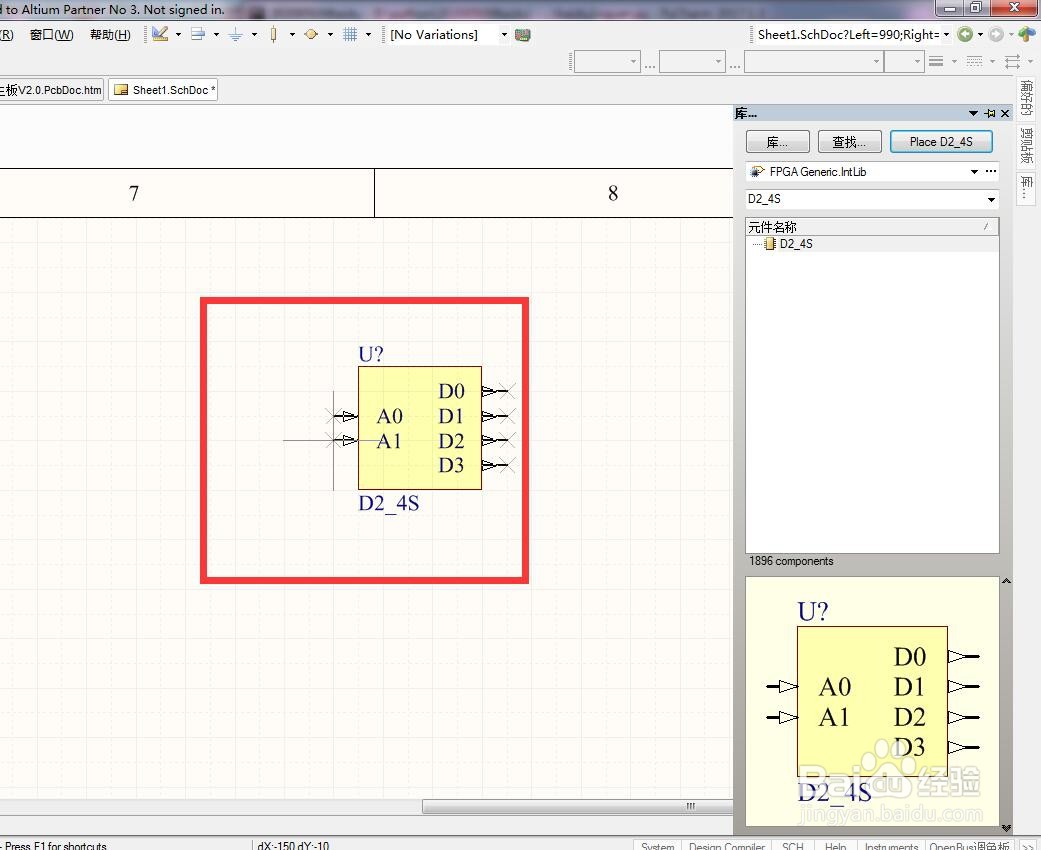Click the favorites home icon at toolbar end

(x=1026, y=34)
